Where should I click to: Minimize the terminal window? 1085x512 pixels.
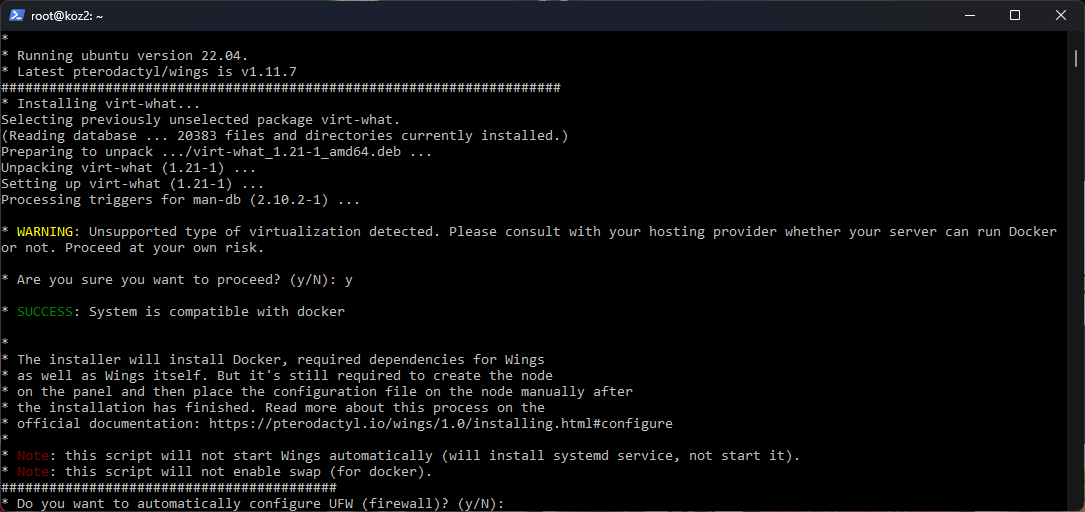coord(967,15)
